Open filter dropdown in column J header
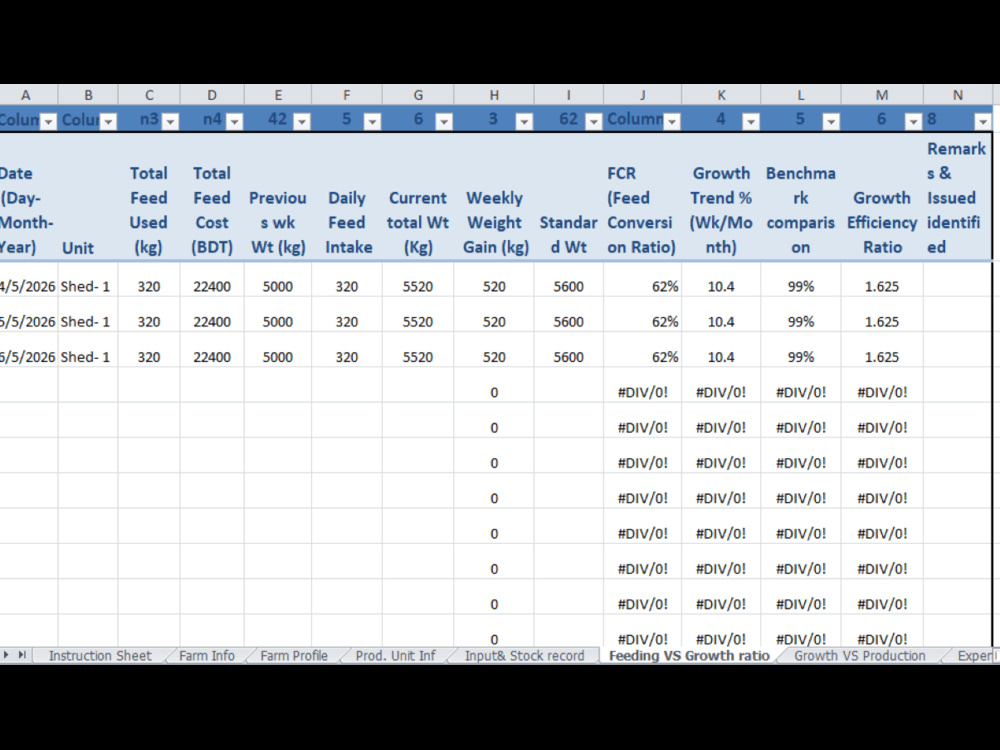Image resolution: width=1000 pixels, height=750 pixels. click(x=672, y=121)
